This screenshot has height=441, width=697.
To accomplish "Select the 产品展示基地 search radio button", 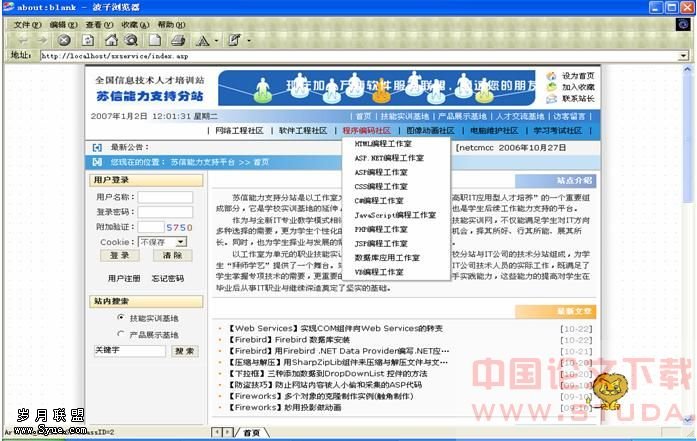I will 120,335.
